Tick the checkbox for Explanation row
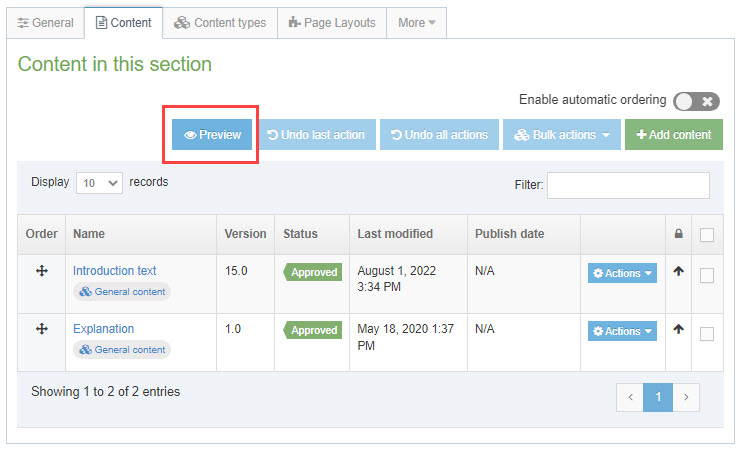This screenshot has width=743, height=449. click(x=707, y=334)
